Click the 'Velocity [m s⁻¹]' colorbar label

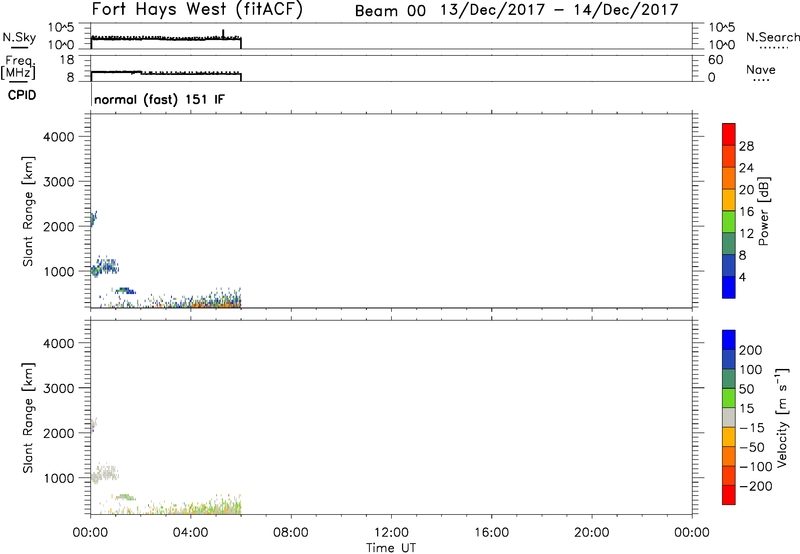point(781,417)
